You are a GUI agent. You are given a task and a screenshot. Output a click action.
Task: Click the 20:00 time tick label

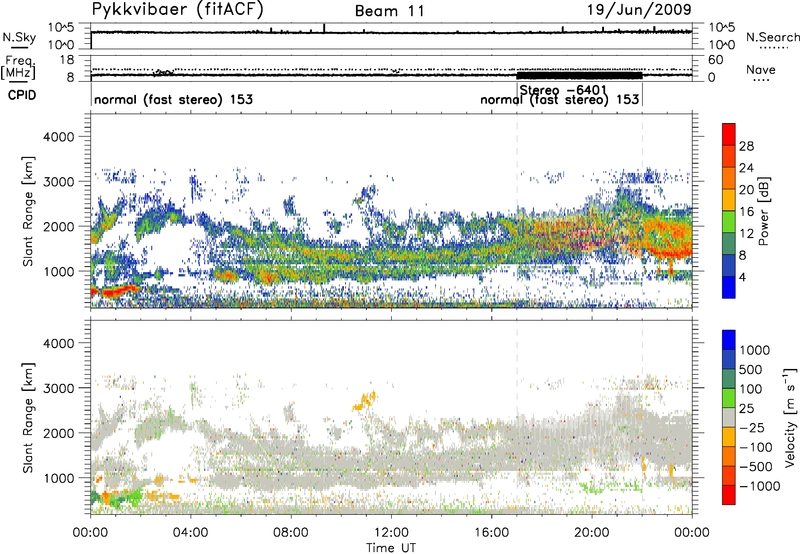pos(591,533)
